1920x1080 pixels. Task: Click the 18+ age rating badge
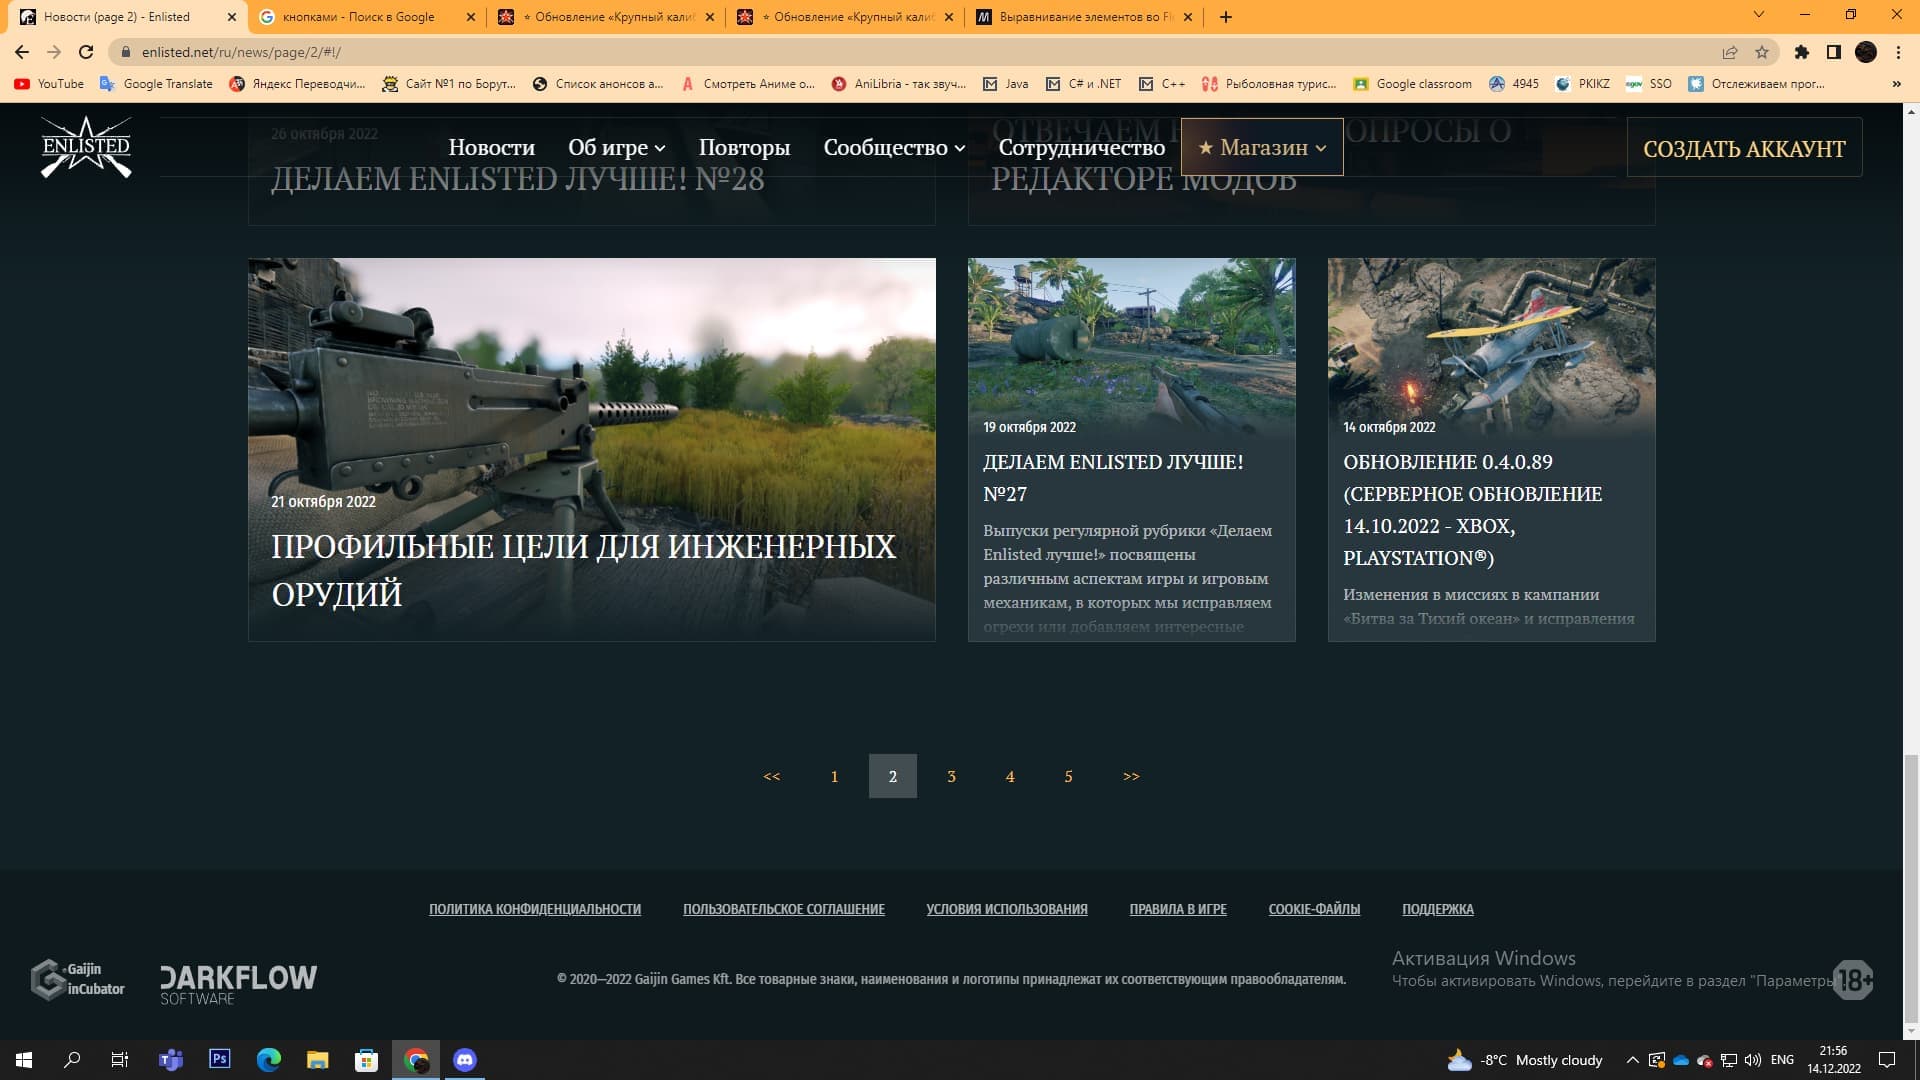[x=1853, y=979]
